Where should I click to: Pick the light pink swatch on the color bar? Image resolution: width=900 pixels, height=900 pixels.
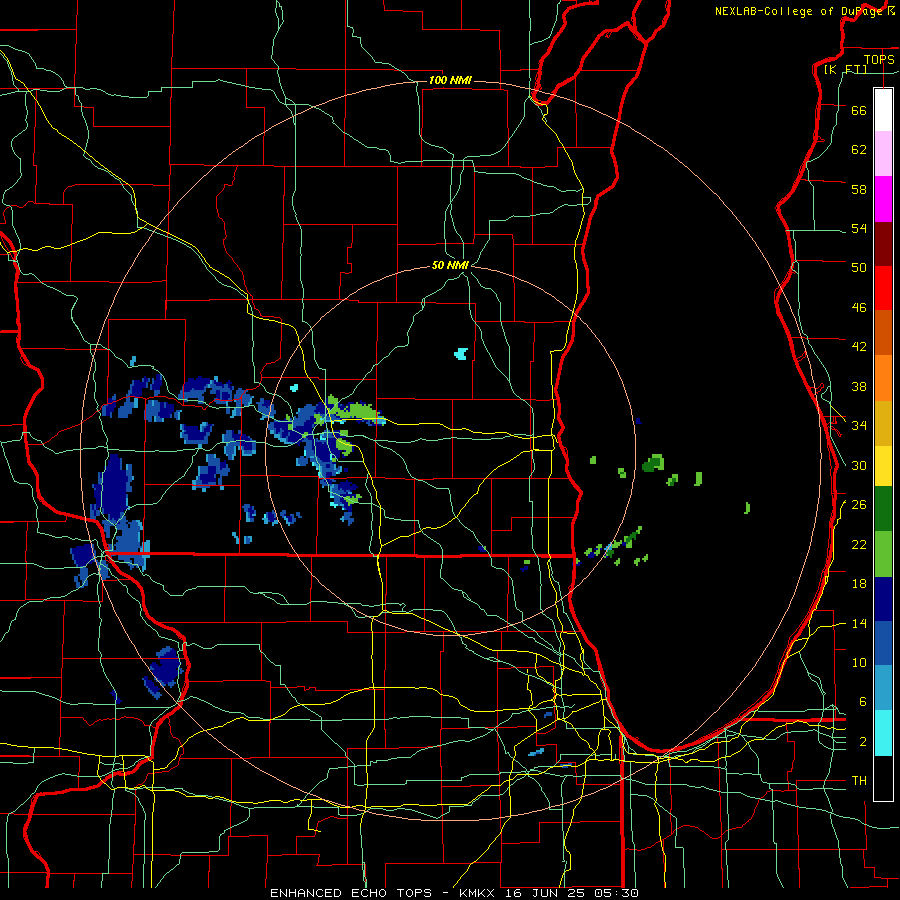[883, 154]
